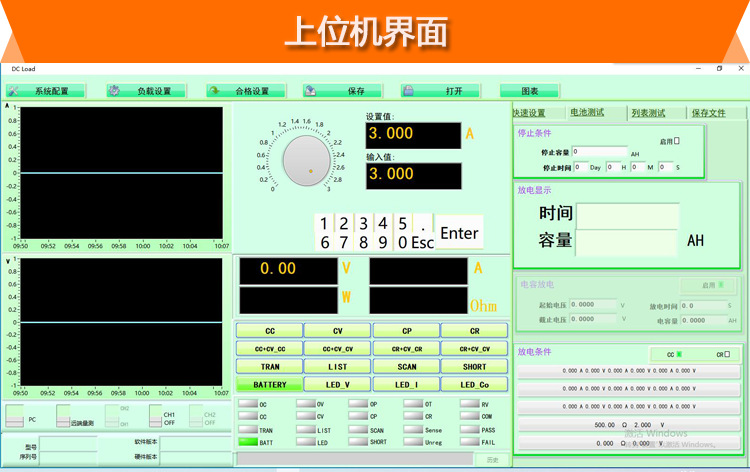Select the CR mode button
The height and width of the screenshot is (472, 750).
[x=474, y=331]
